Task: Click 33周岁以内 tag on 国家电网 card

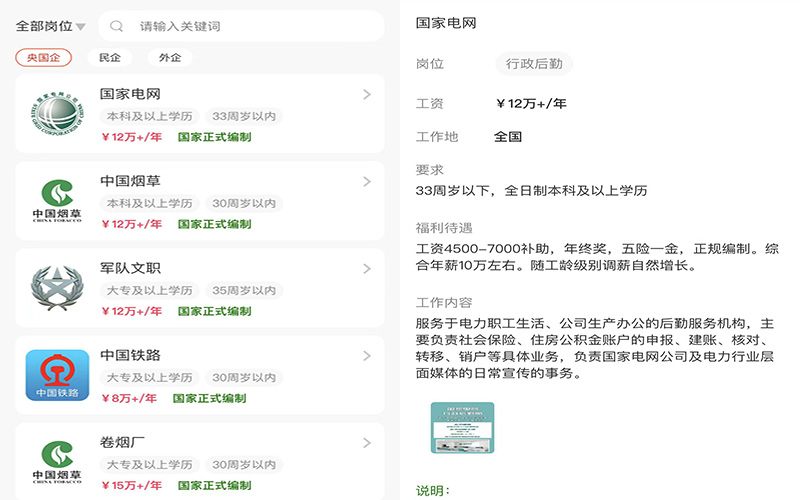Action: click(x=244, y=116)
